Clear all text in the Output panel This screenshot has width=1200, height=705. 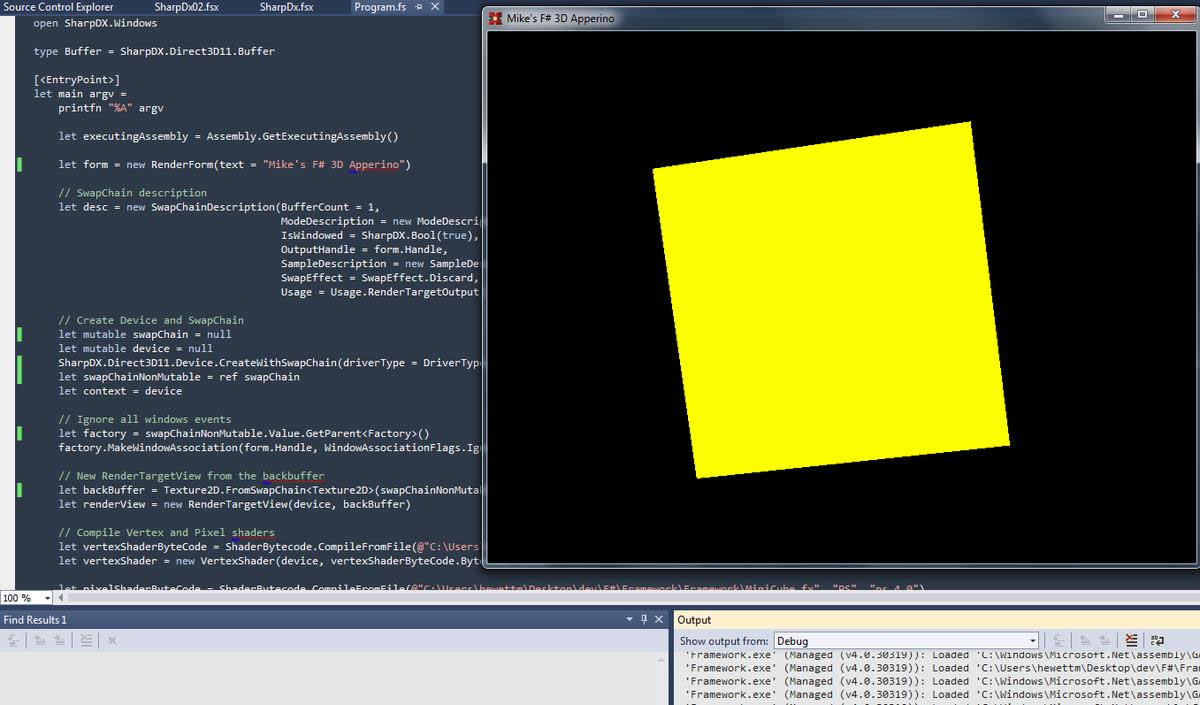(x=1131, y=641)
